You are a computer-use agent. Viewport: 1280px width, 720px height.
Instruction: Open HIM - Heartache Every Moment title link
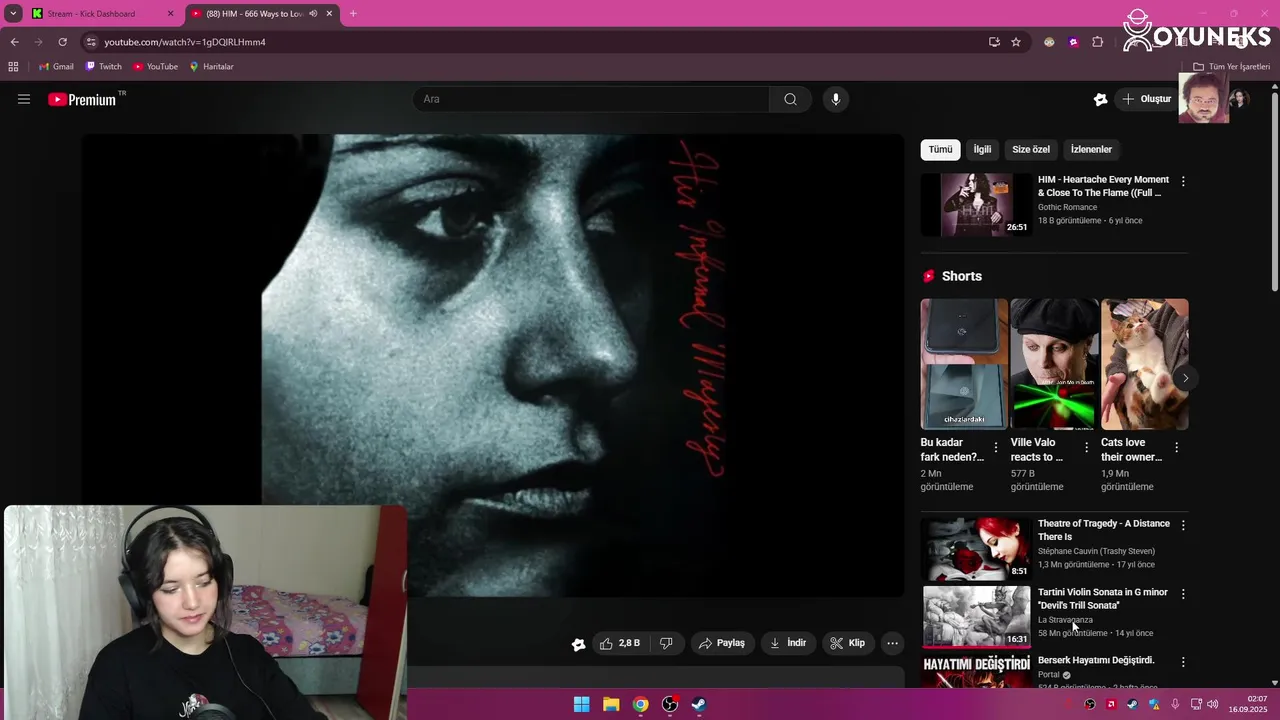1103,186
